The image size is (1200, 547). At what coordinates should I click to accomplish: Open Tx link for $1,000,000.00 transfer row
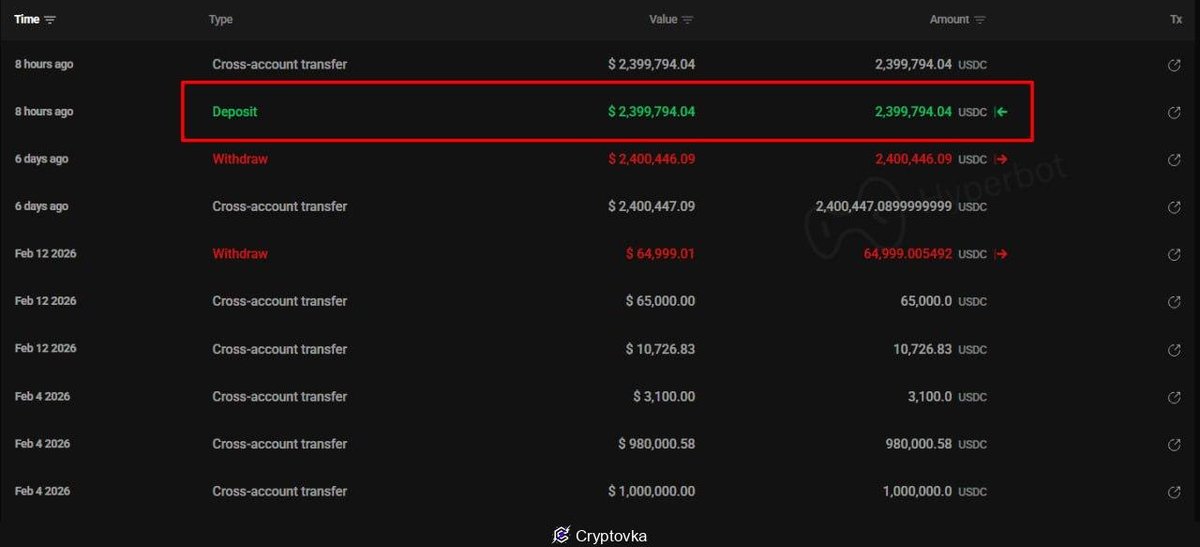click(1174, 492)
